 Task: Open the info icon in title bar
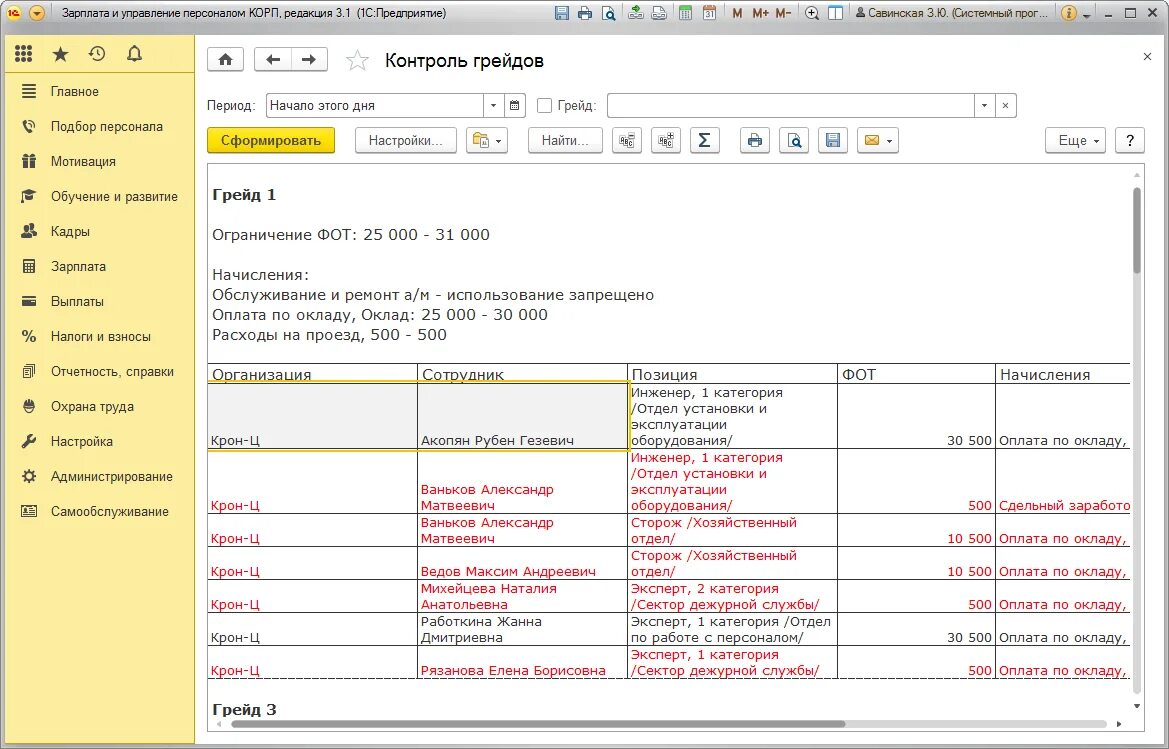tap(1068, 13)
